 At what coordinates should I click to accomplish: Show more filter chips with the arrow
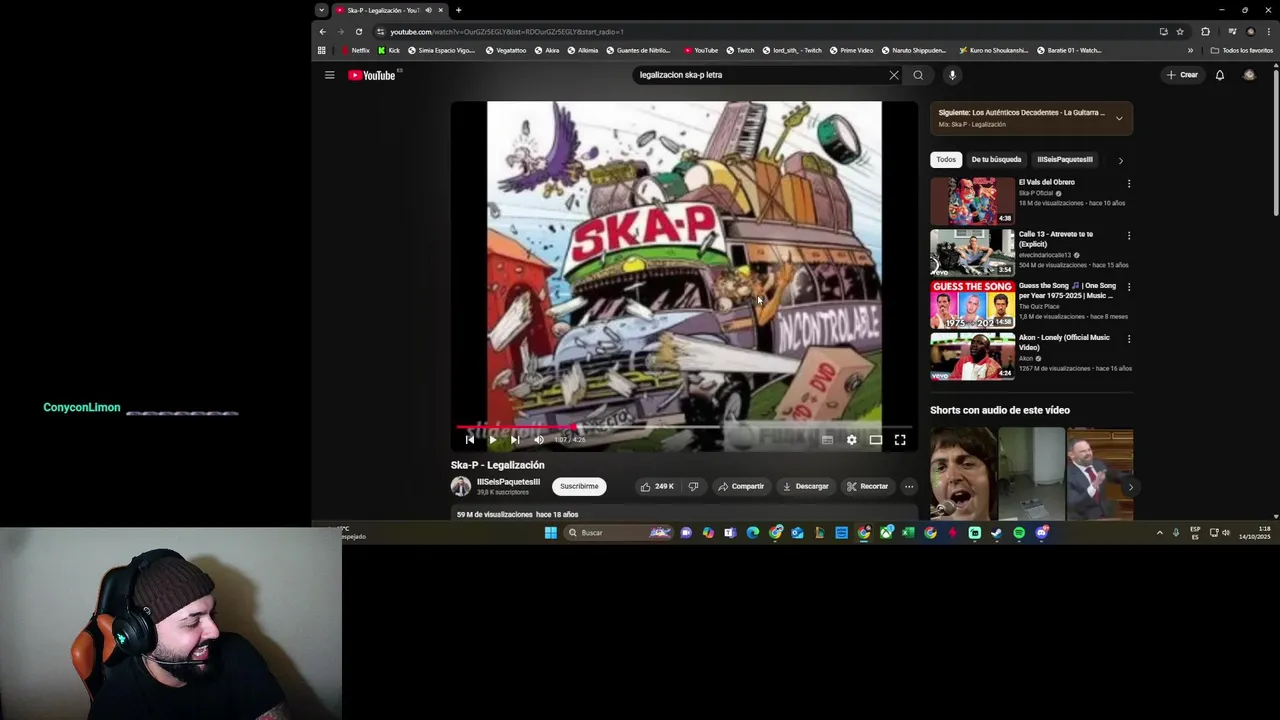[x=1120, y=160]
